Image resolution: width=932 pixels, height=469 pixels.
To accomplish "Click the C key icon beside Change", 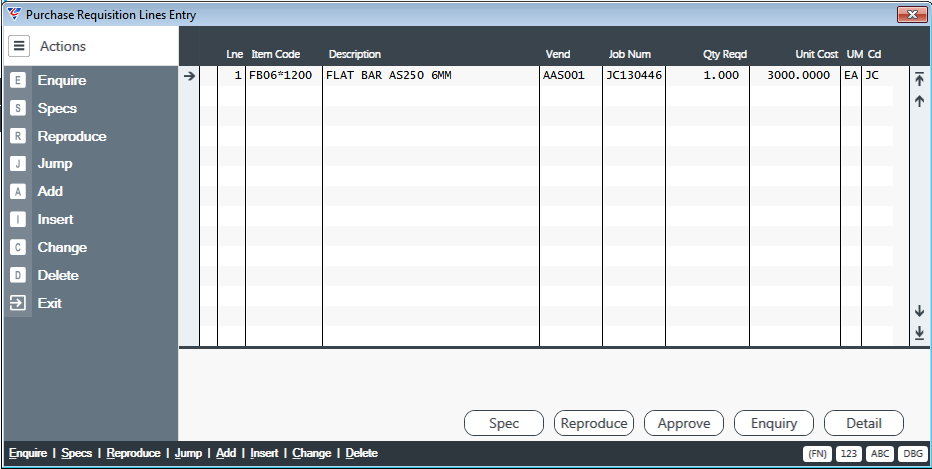I will [18, 247].
